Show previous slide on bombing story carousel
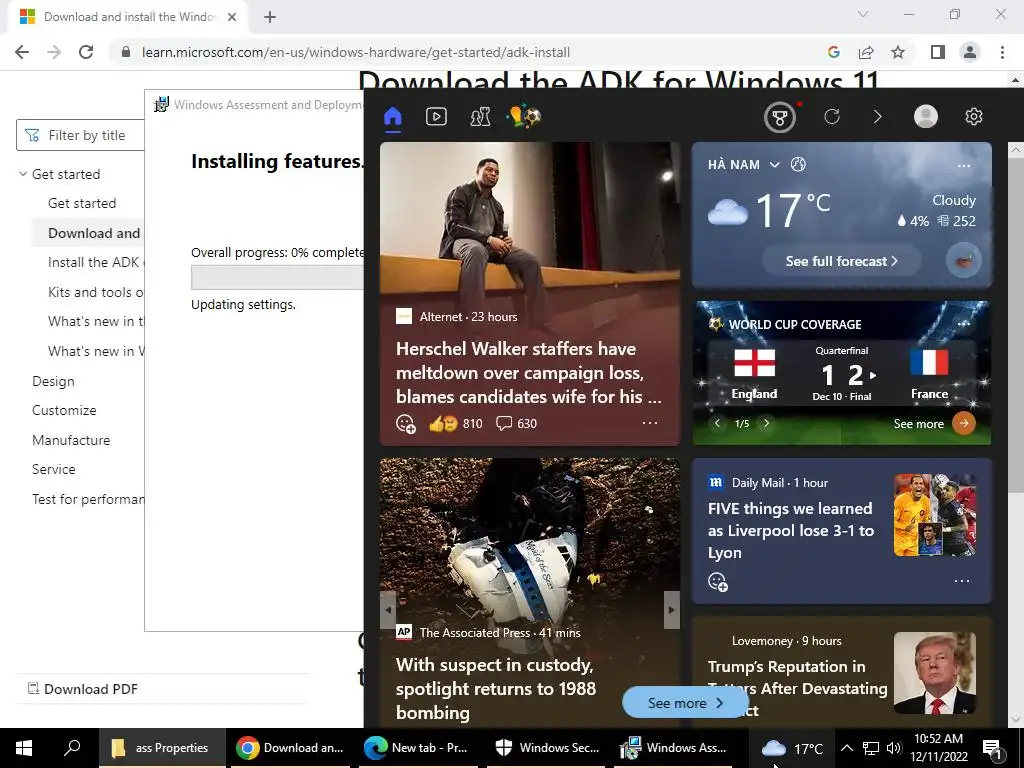 click(x=388, y=610)
